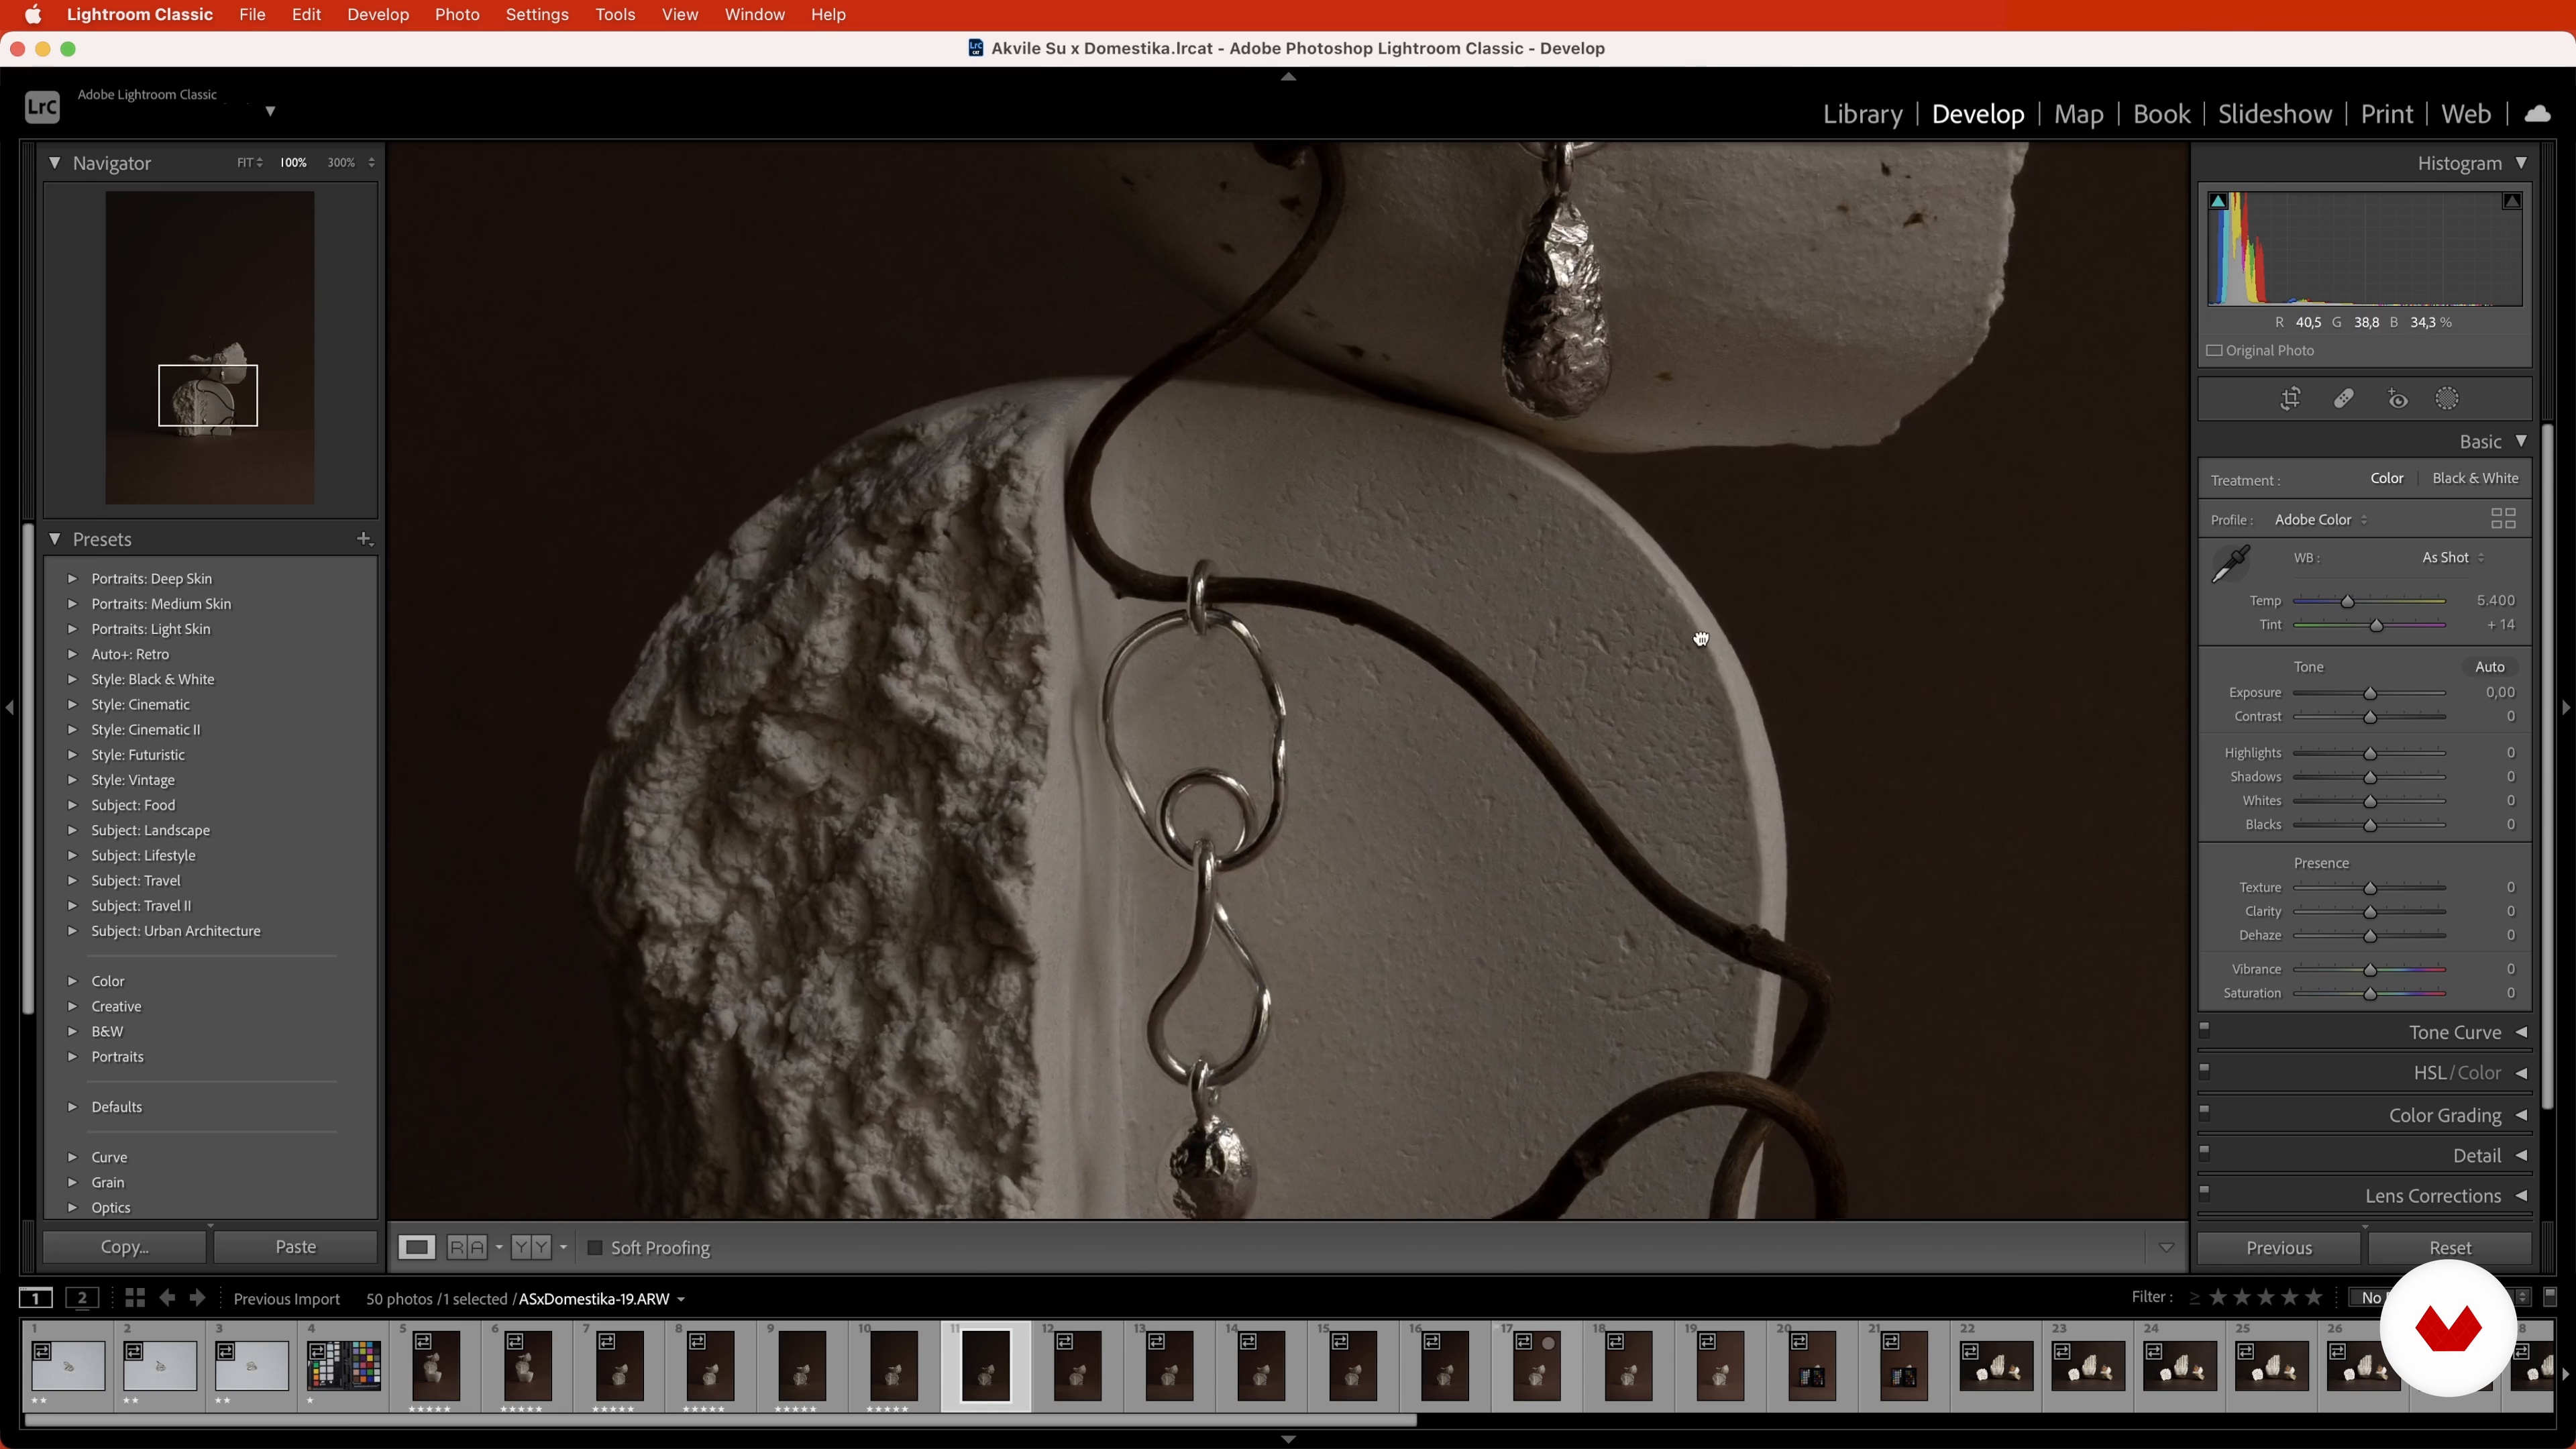Screen dimensions: 2576x1449
Task: Select main window display button 1
Action: [x=36, y=1299]
